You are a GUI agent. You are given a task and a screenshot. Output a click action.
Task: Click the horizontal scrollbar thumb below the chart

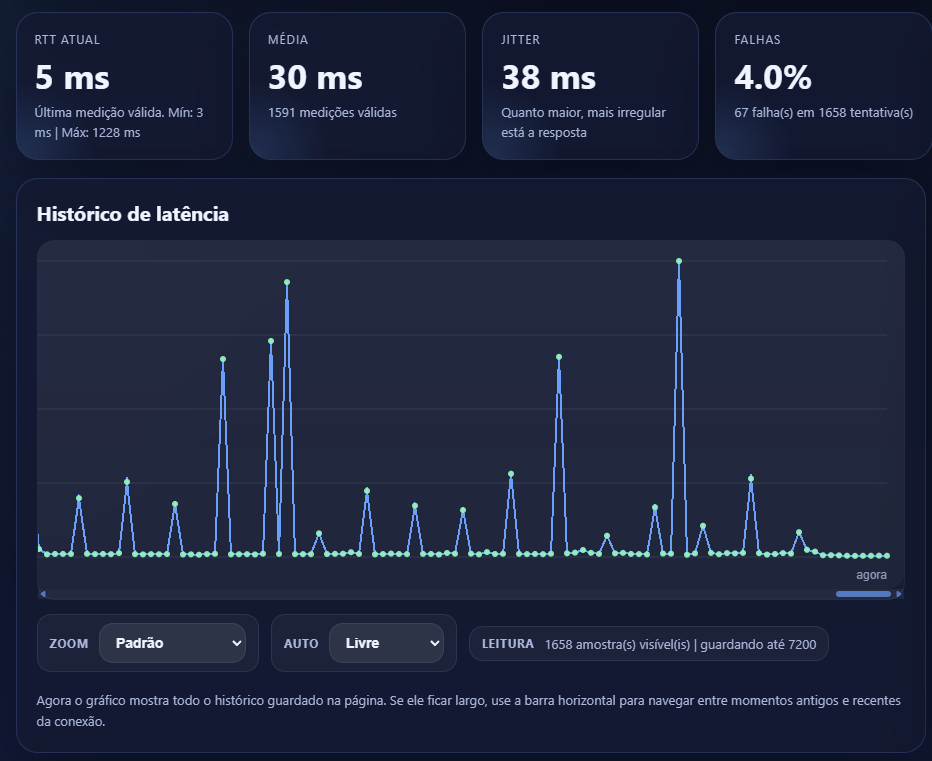pyautogui.click(x=862, y=593)
